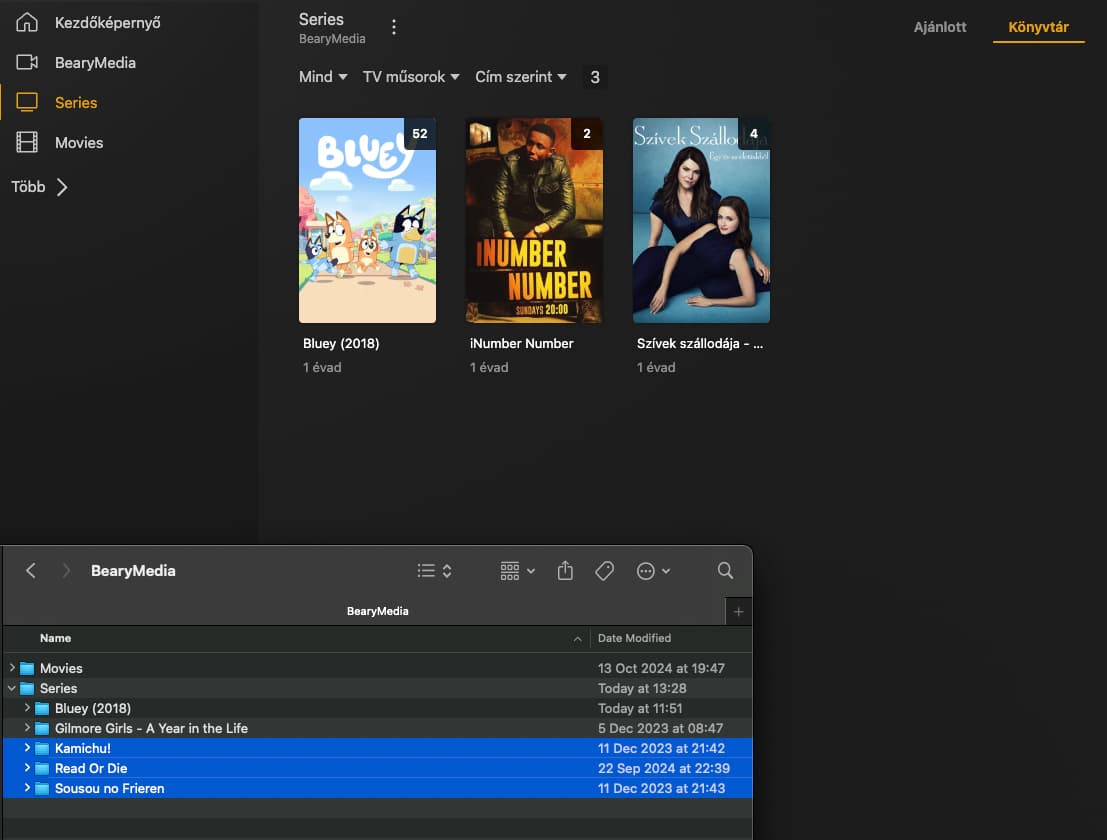Click the Sousou no Frieren folder icon
The height and width of the screenshot is (840, 1107).
click(42, 788)
